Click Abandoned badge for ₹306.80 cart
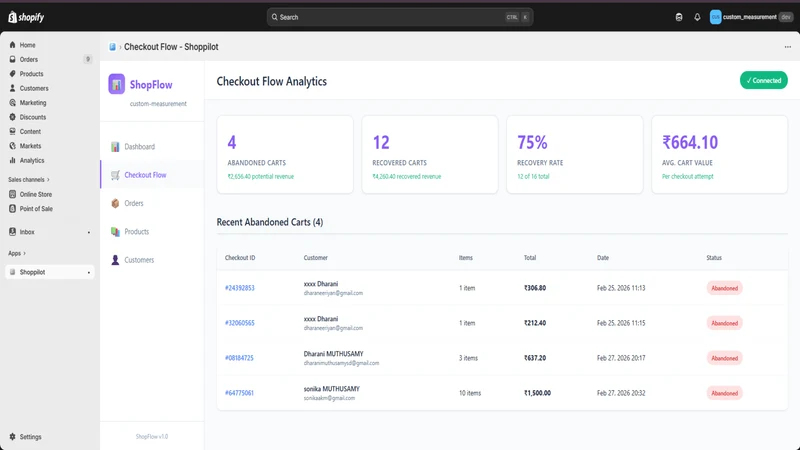This screenshot has width=800, height=450. 724,288
